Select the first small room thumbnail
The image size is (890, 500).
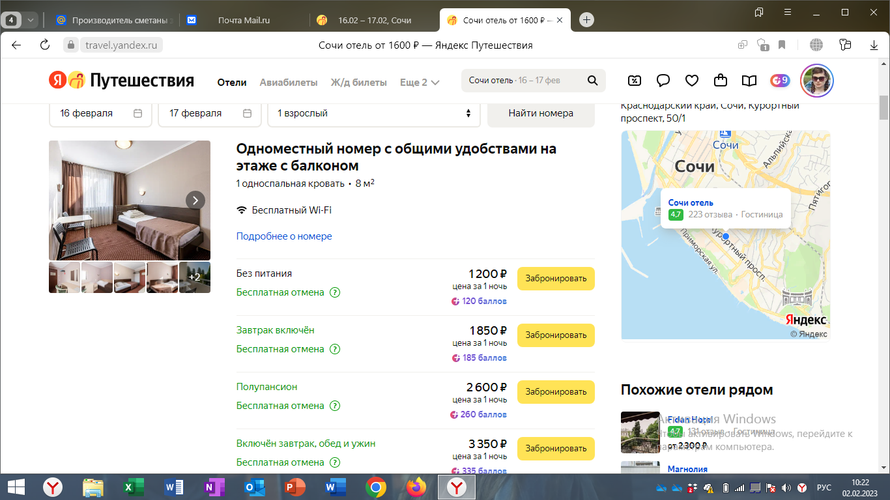coord(64,278)
